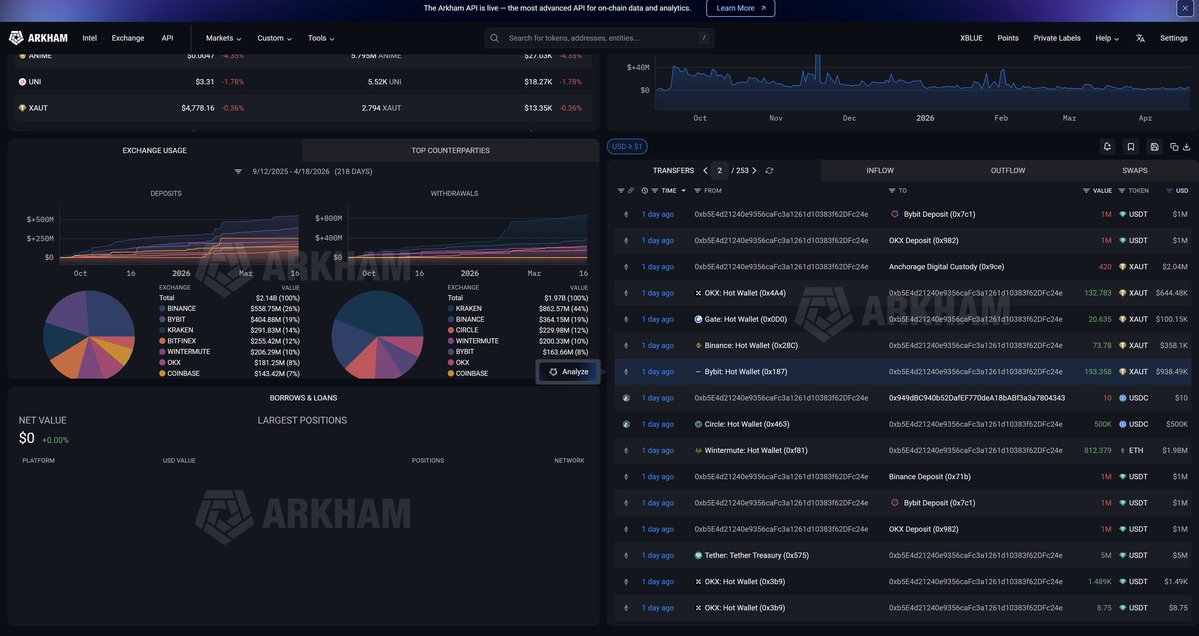Viewport: 1199px width, 636px height.
Task: Open the Intel nav link
Action: click(x=89, y=38)
